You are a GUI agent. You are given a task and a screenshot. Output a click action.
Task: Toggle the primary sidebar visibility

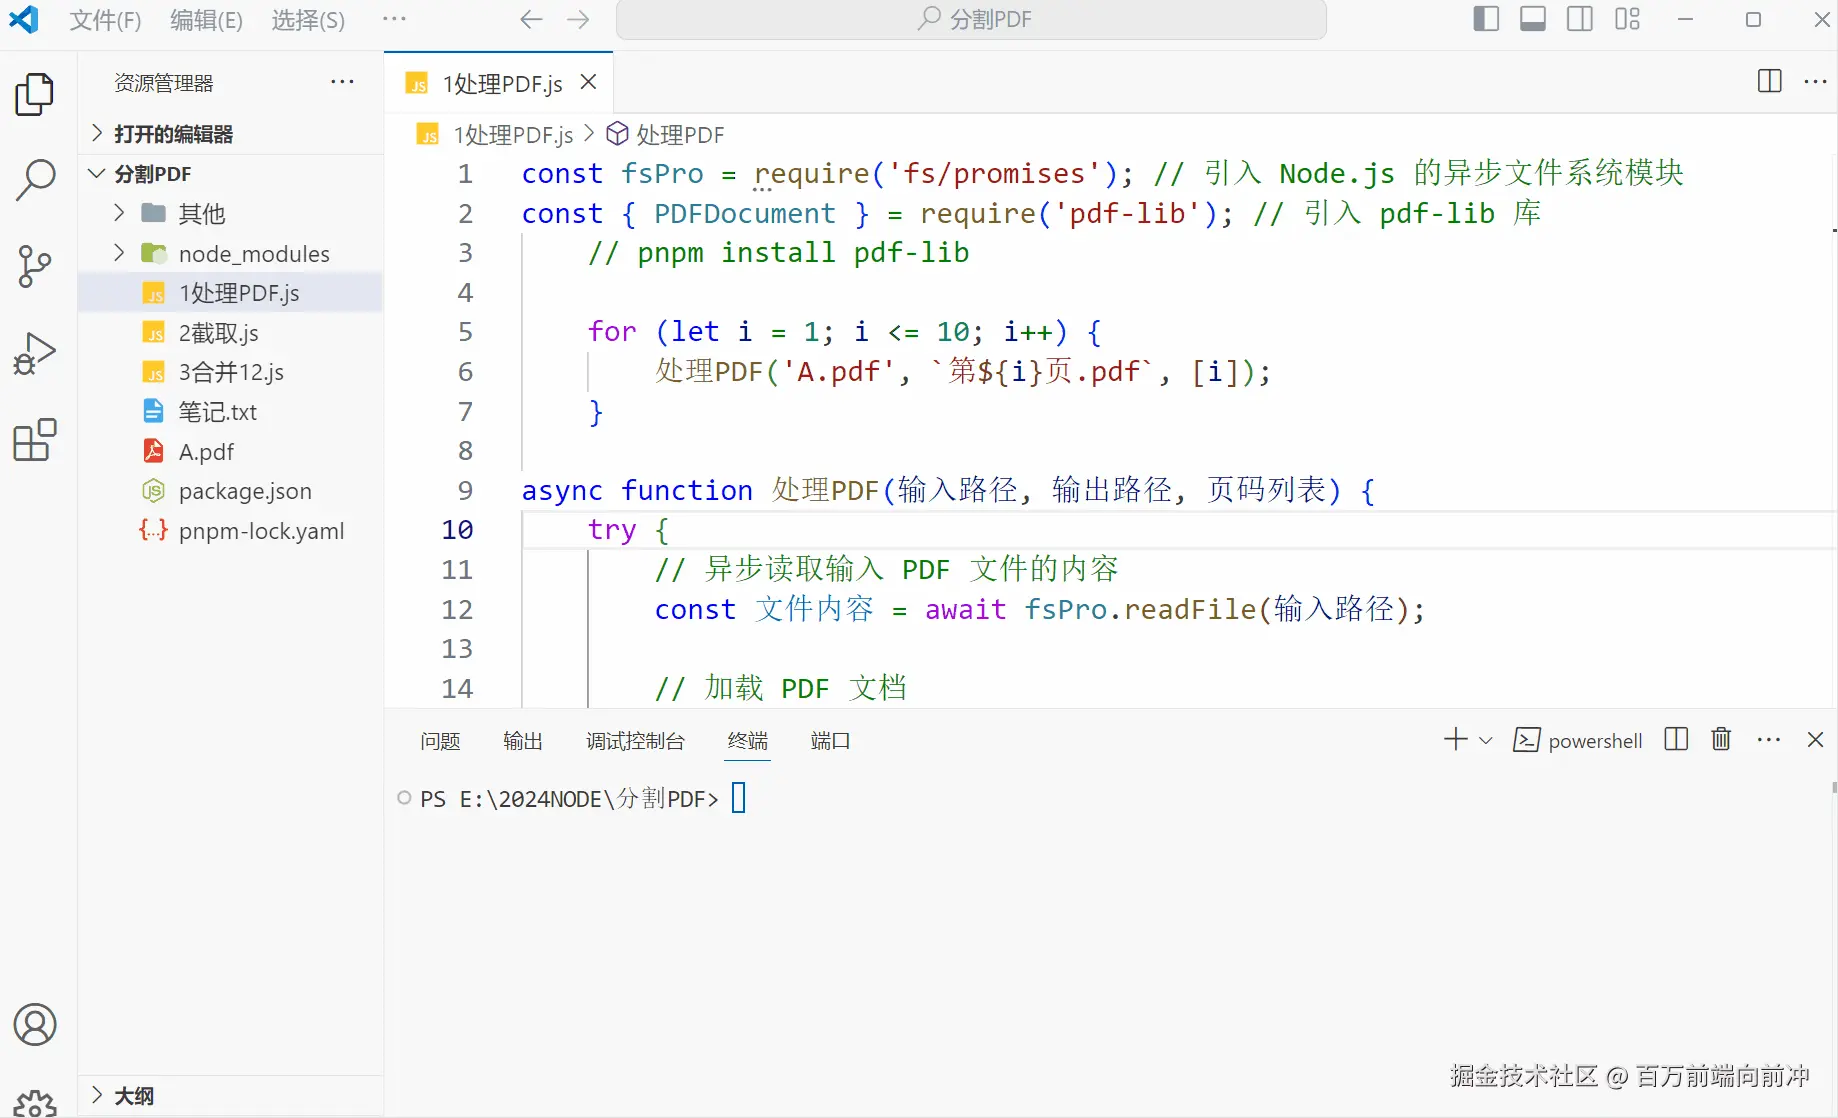1486,18
